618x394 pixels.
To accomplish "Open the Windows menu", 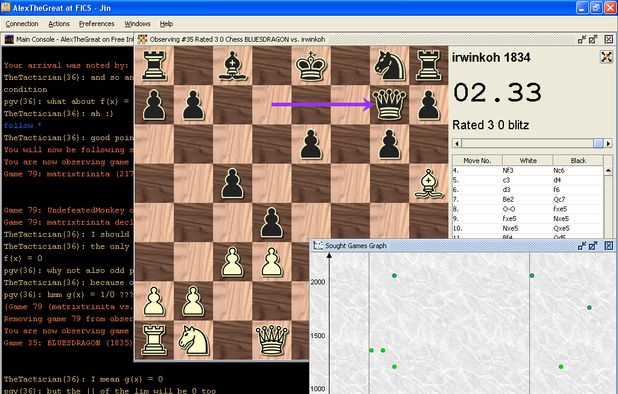I will [x=137, y=24].
